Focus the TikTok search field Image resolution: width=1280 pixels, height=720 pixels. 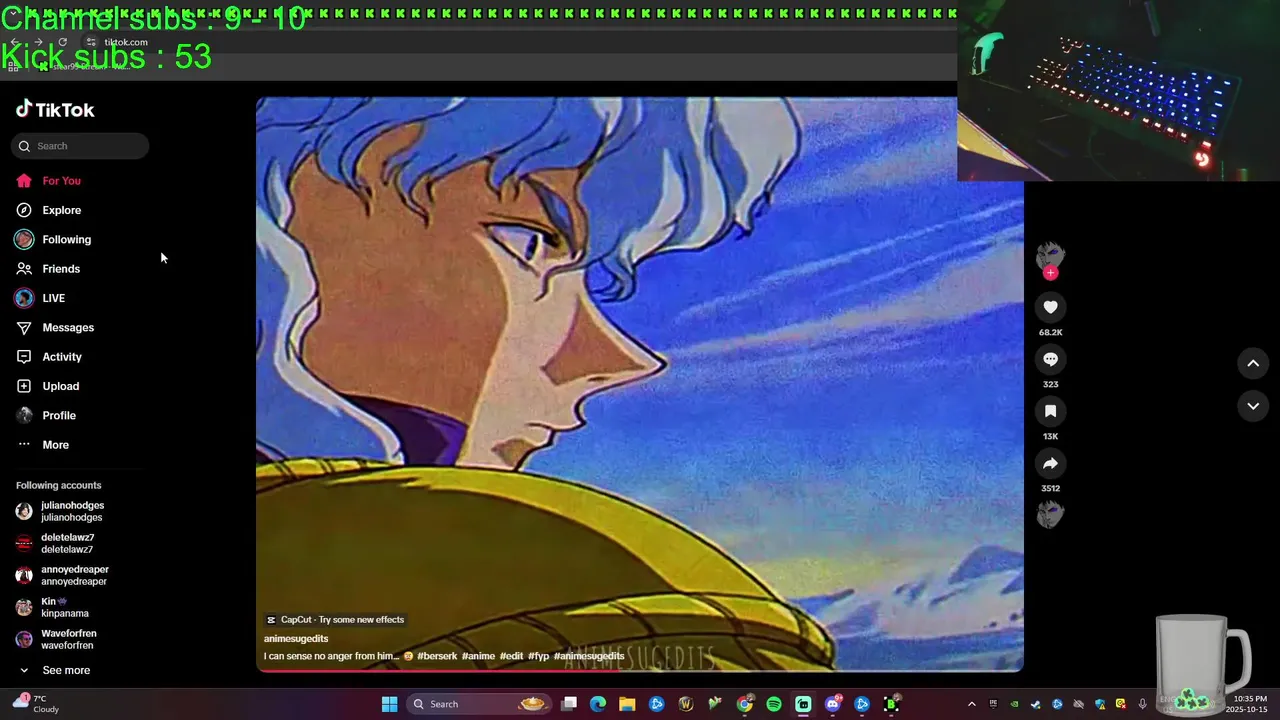(x=80, y=146)
